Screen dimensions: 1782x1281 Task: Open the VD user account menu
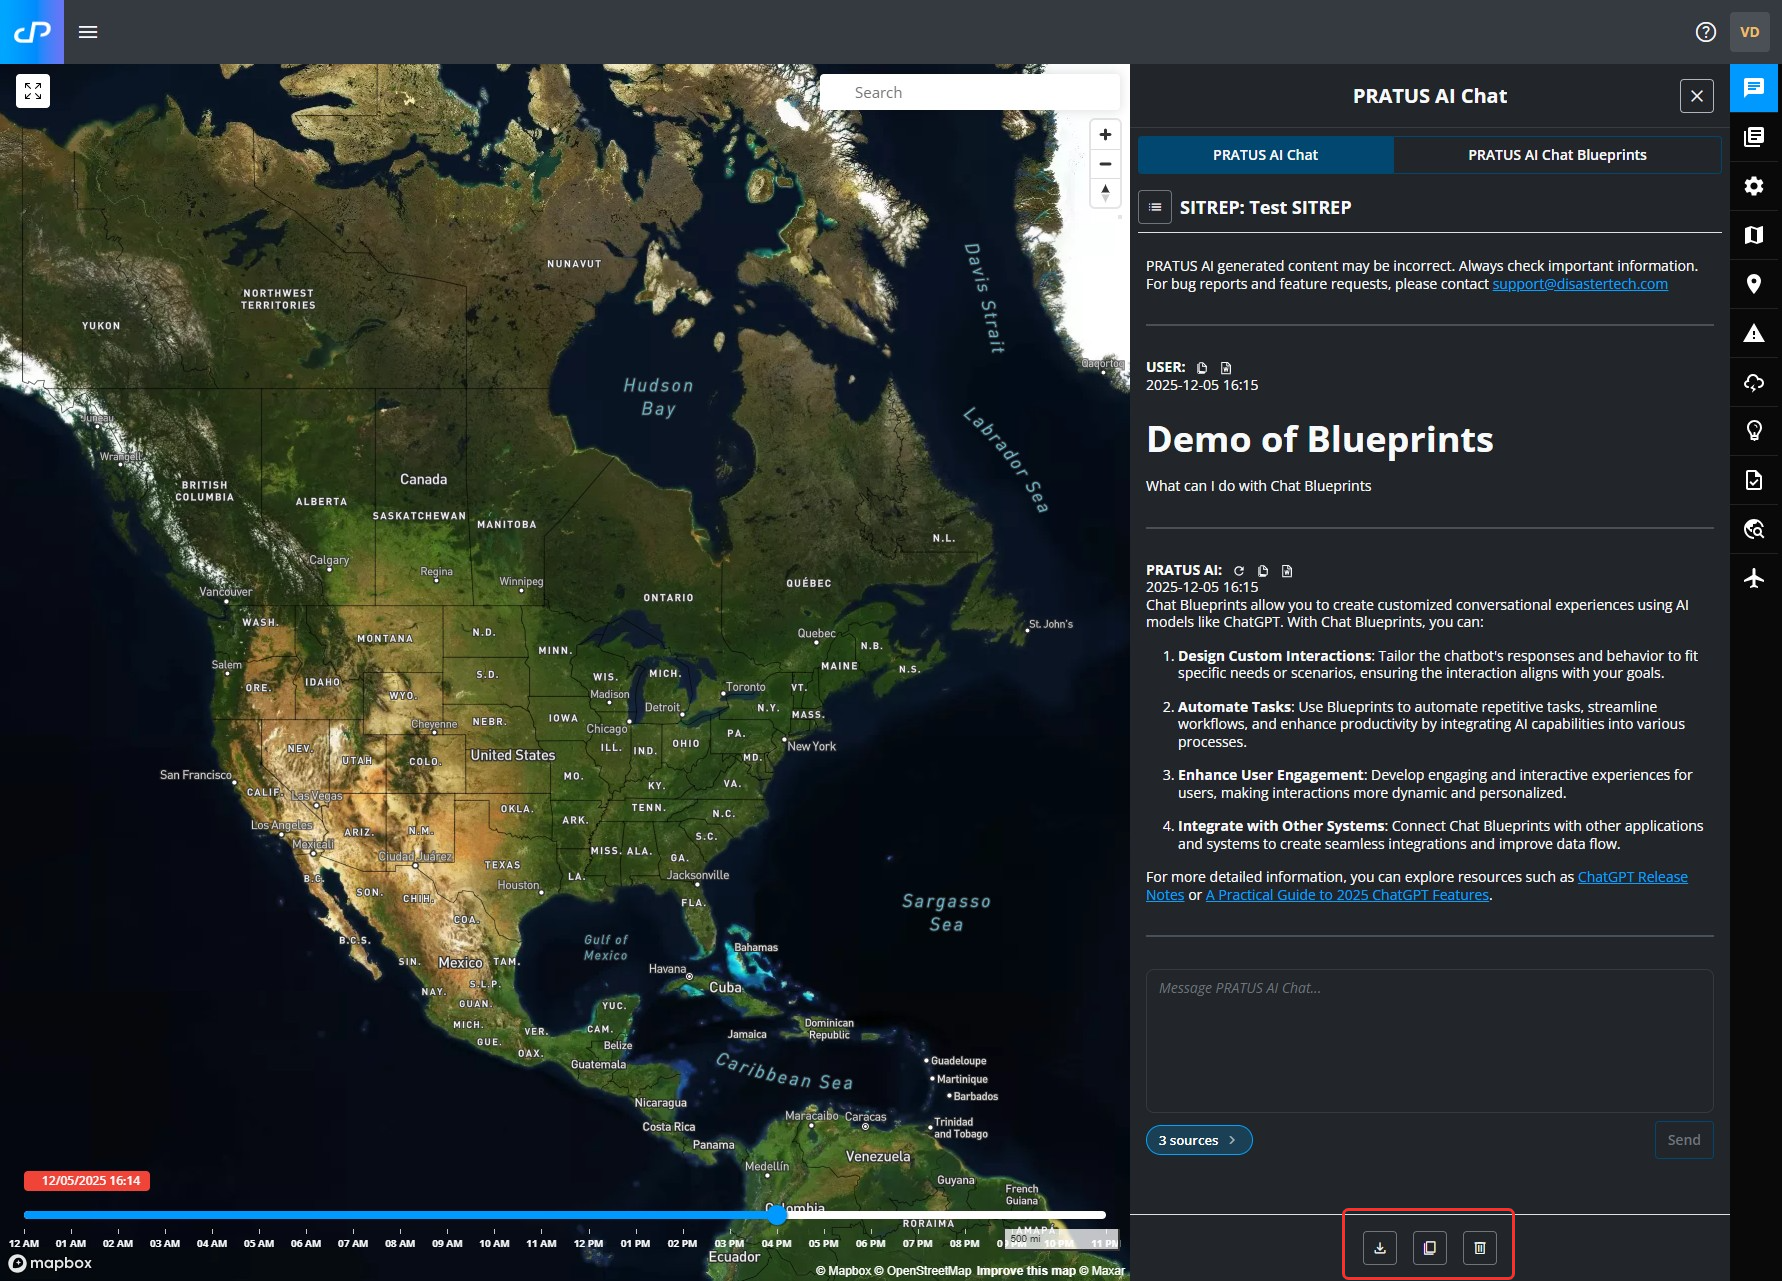[x=1749, y=32]
